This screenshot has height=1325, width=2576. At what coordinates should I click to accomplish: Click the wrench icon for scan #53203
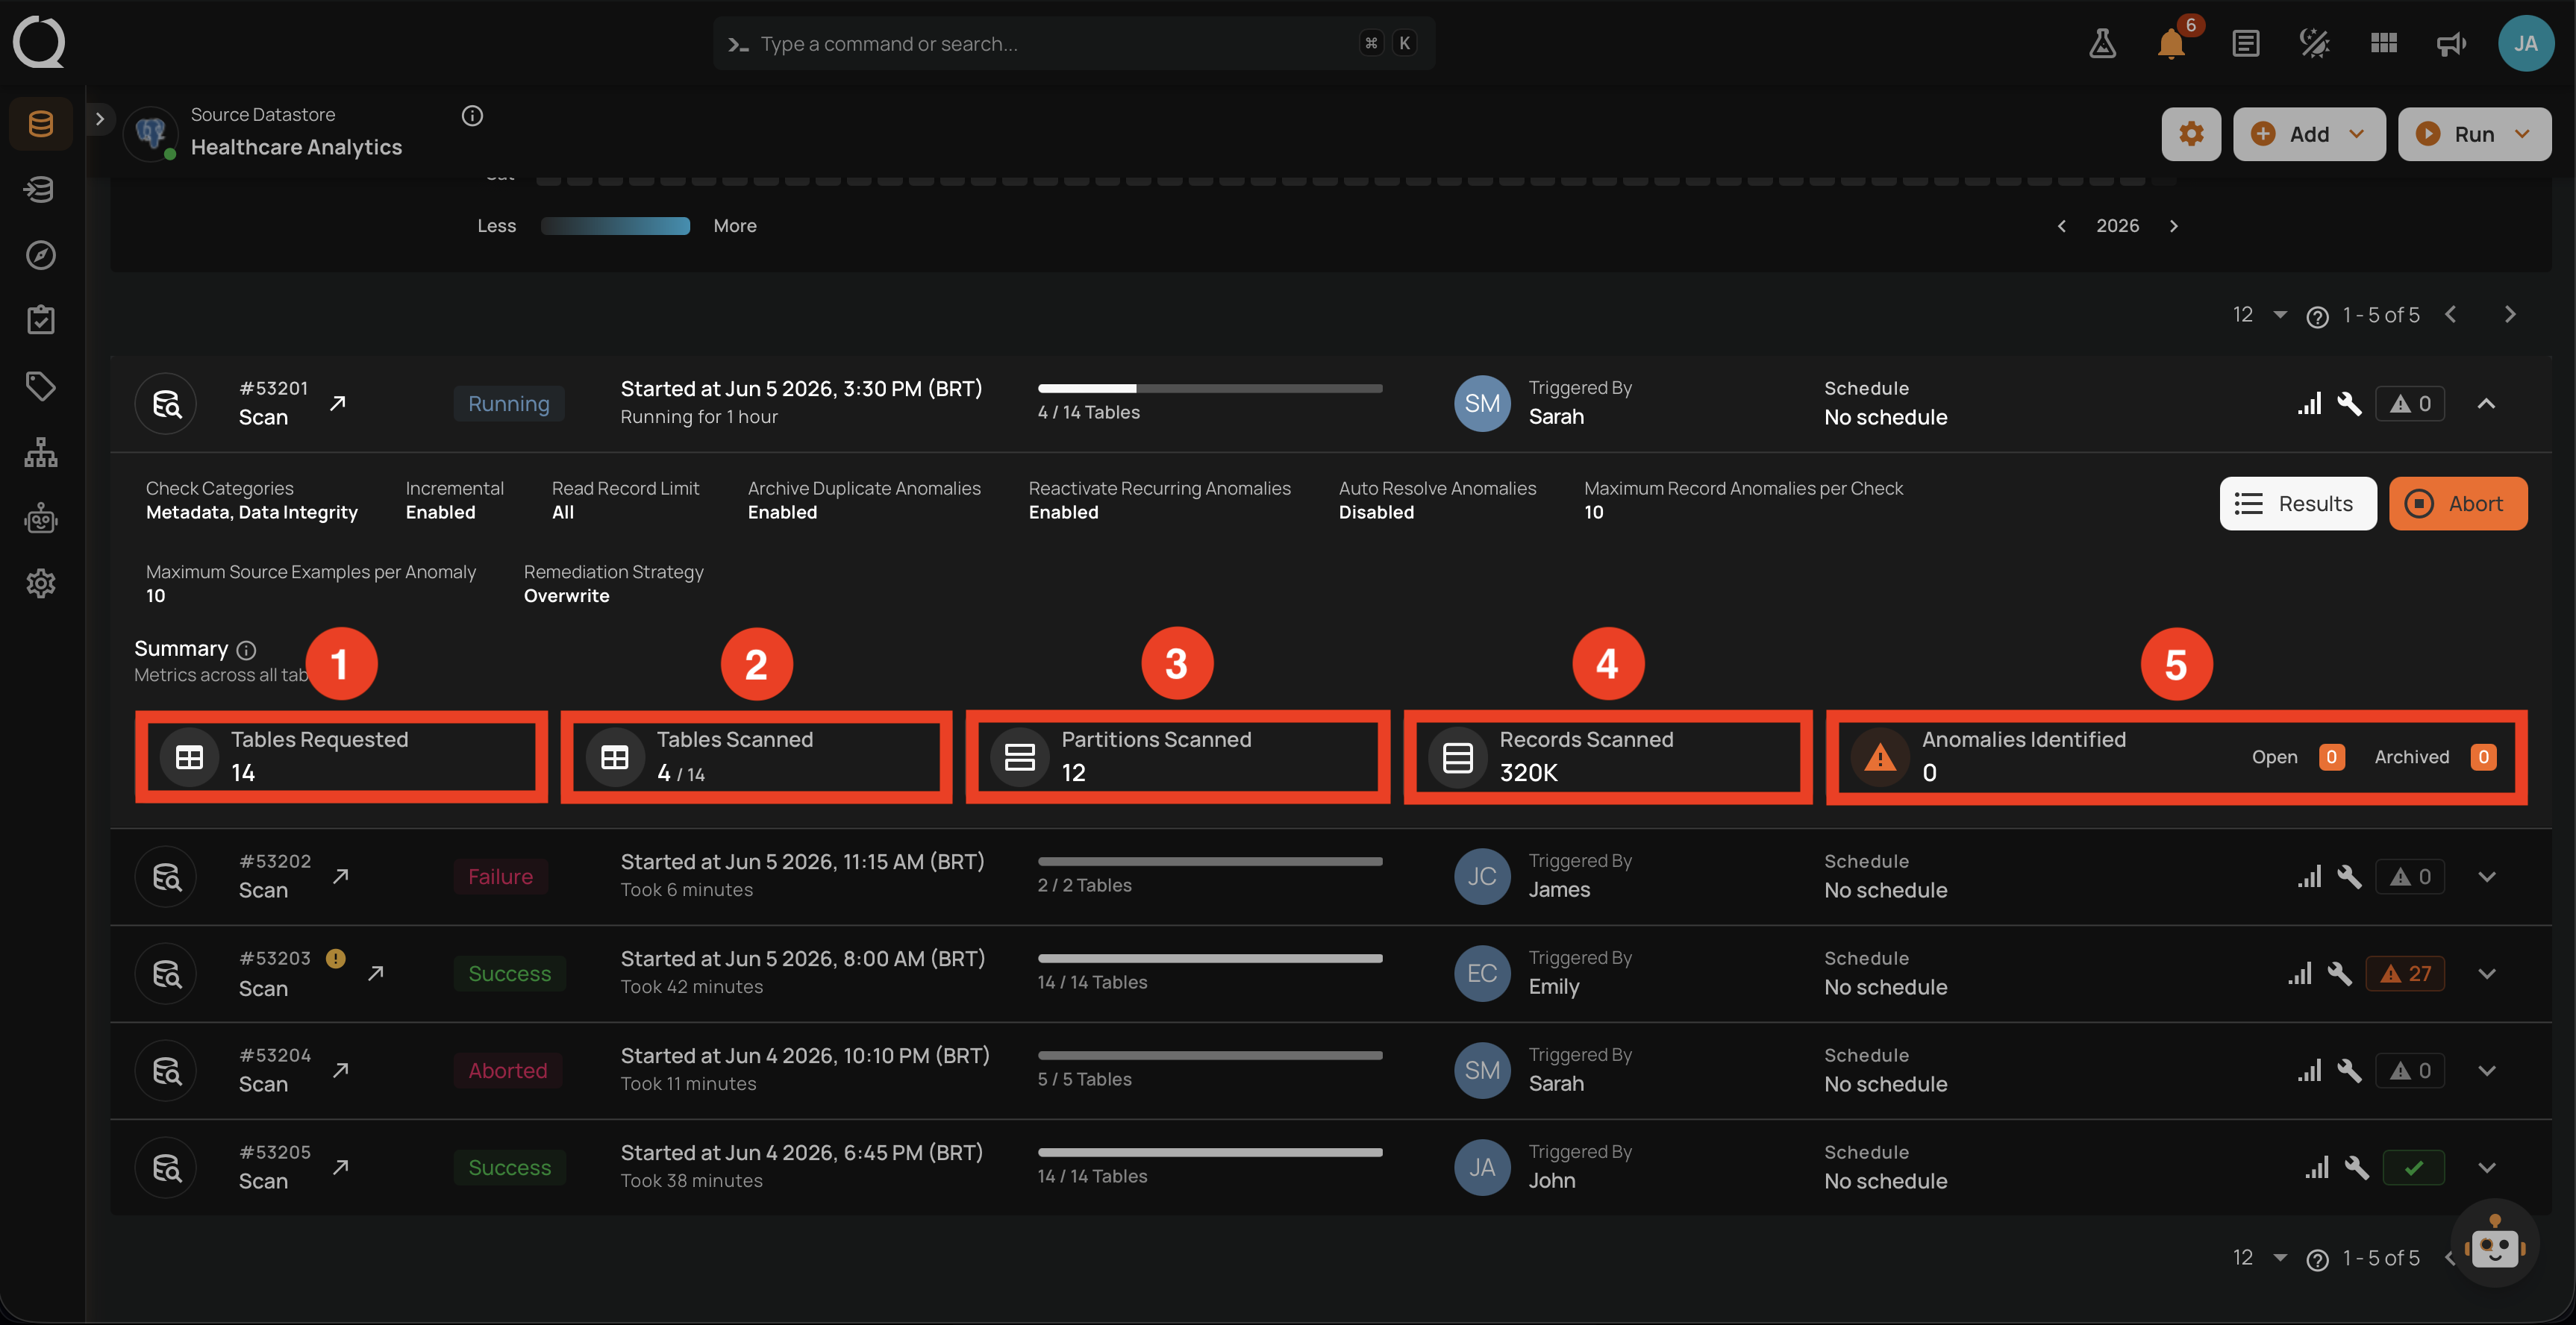(2340, 973)
